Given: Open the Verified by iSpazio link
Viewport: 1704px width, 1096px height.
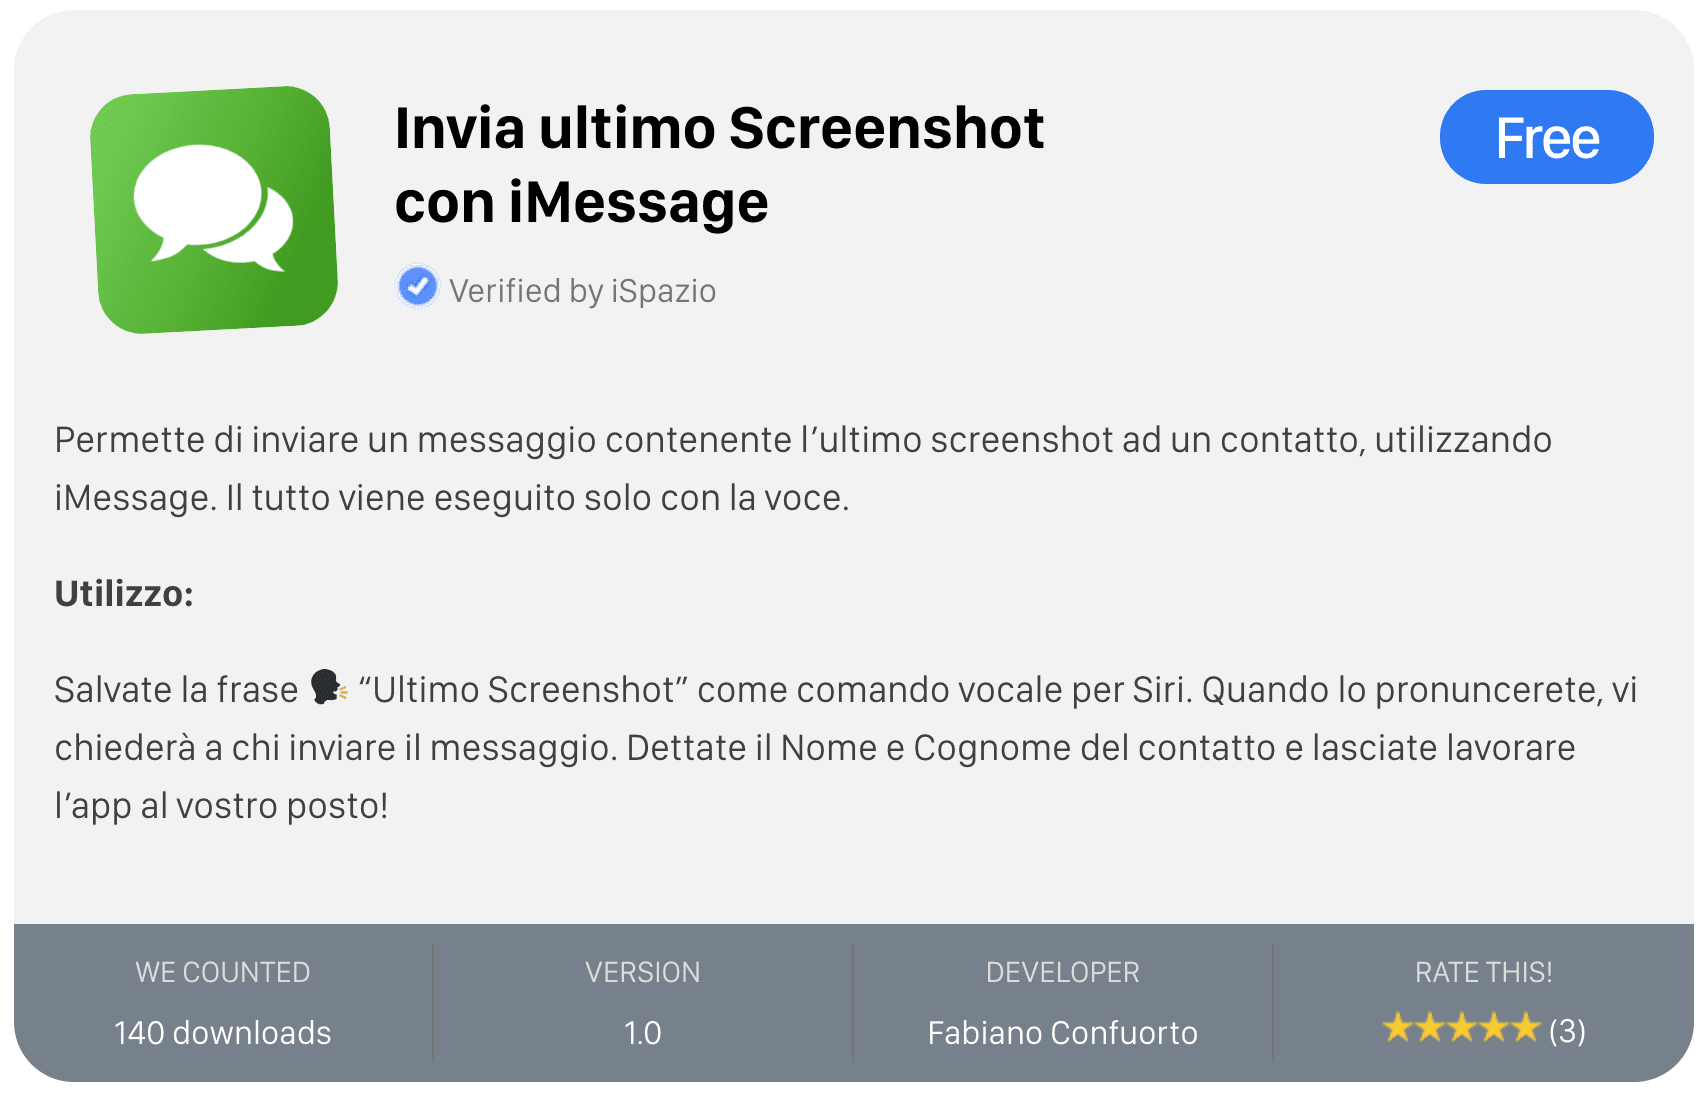Looking at the screenshot, I should 582,291.
